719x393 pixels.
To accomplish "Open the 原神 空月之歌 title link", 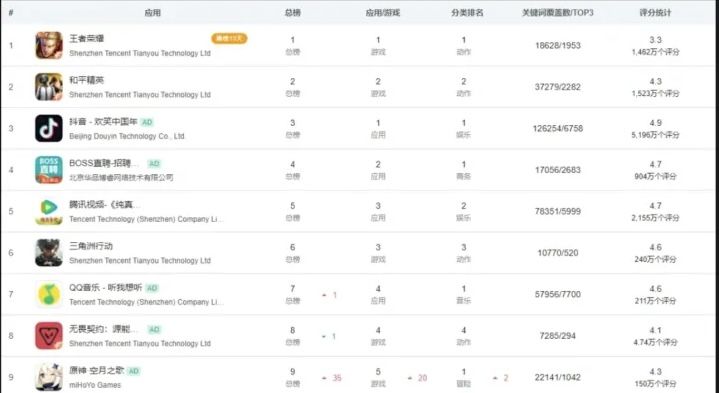I will pos(97,371).
